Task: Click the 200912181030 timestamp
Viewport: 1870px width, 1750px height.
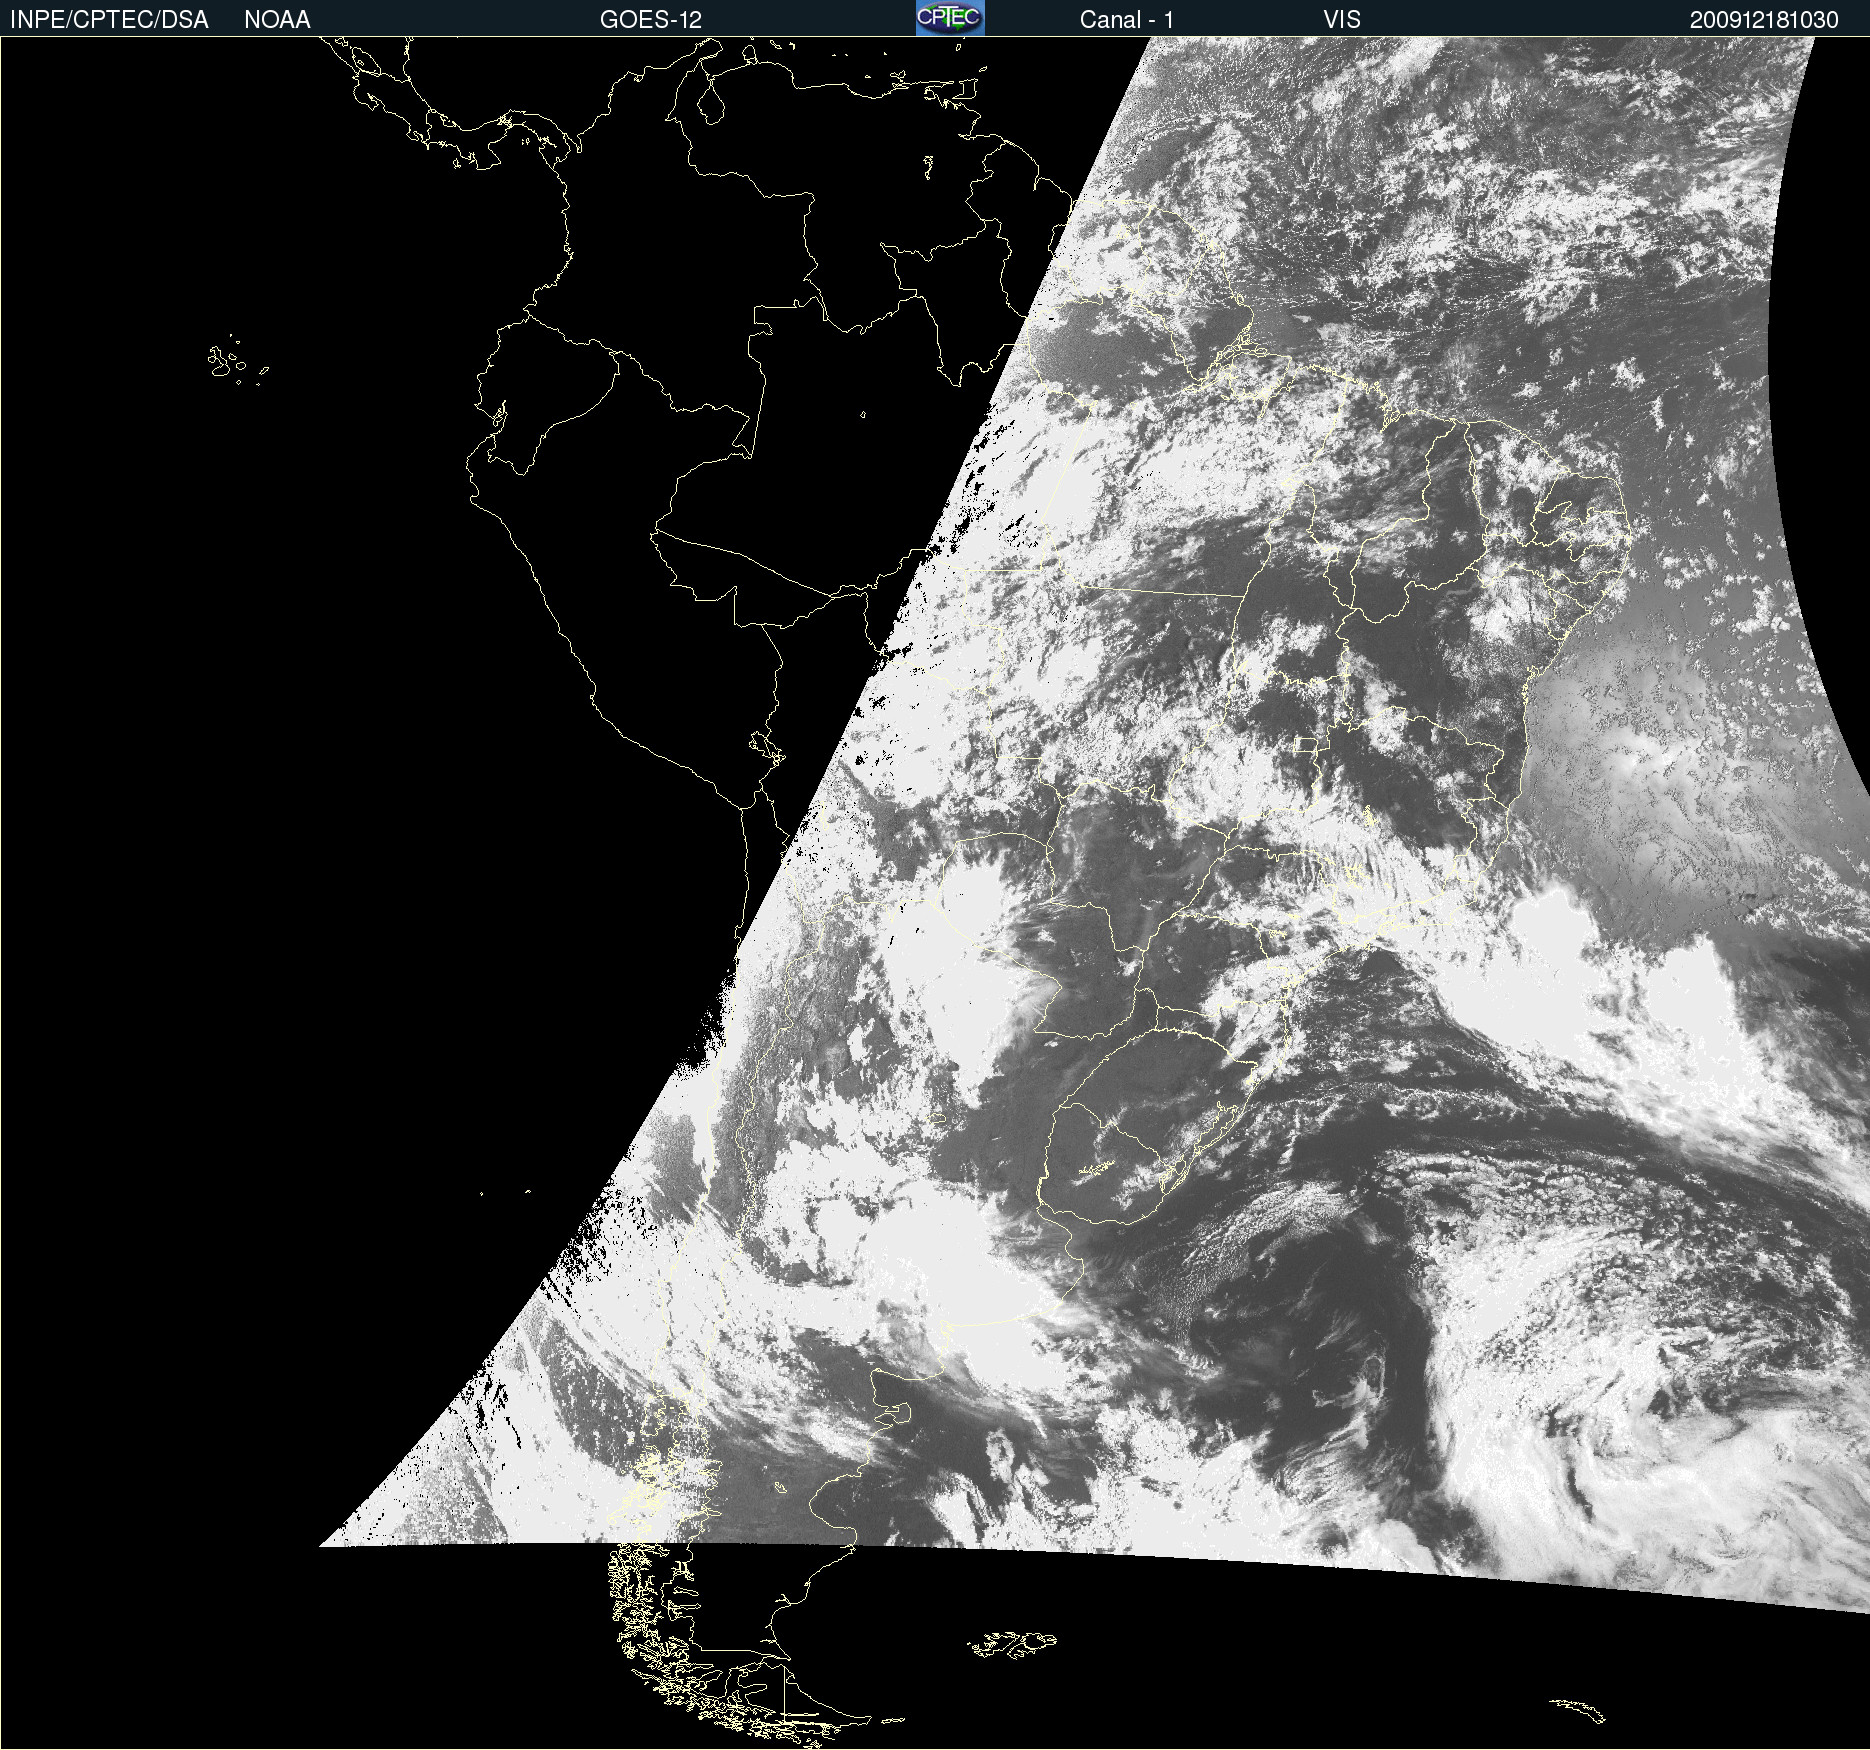Action: coord(1764,20)
